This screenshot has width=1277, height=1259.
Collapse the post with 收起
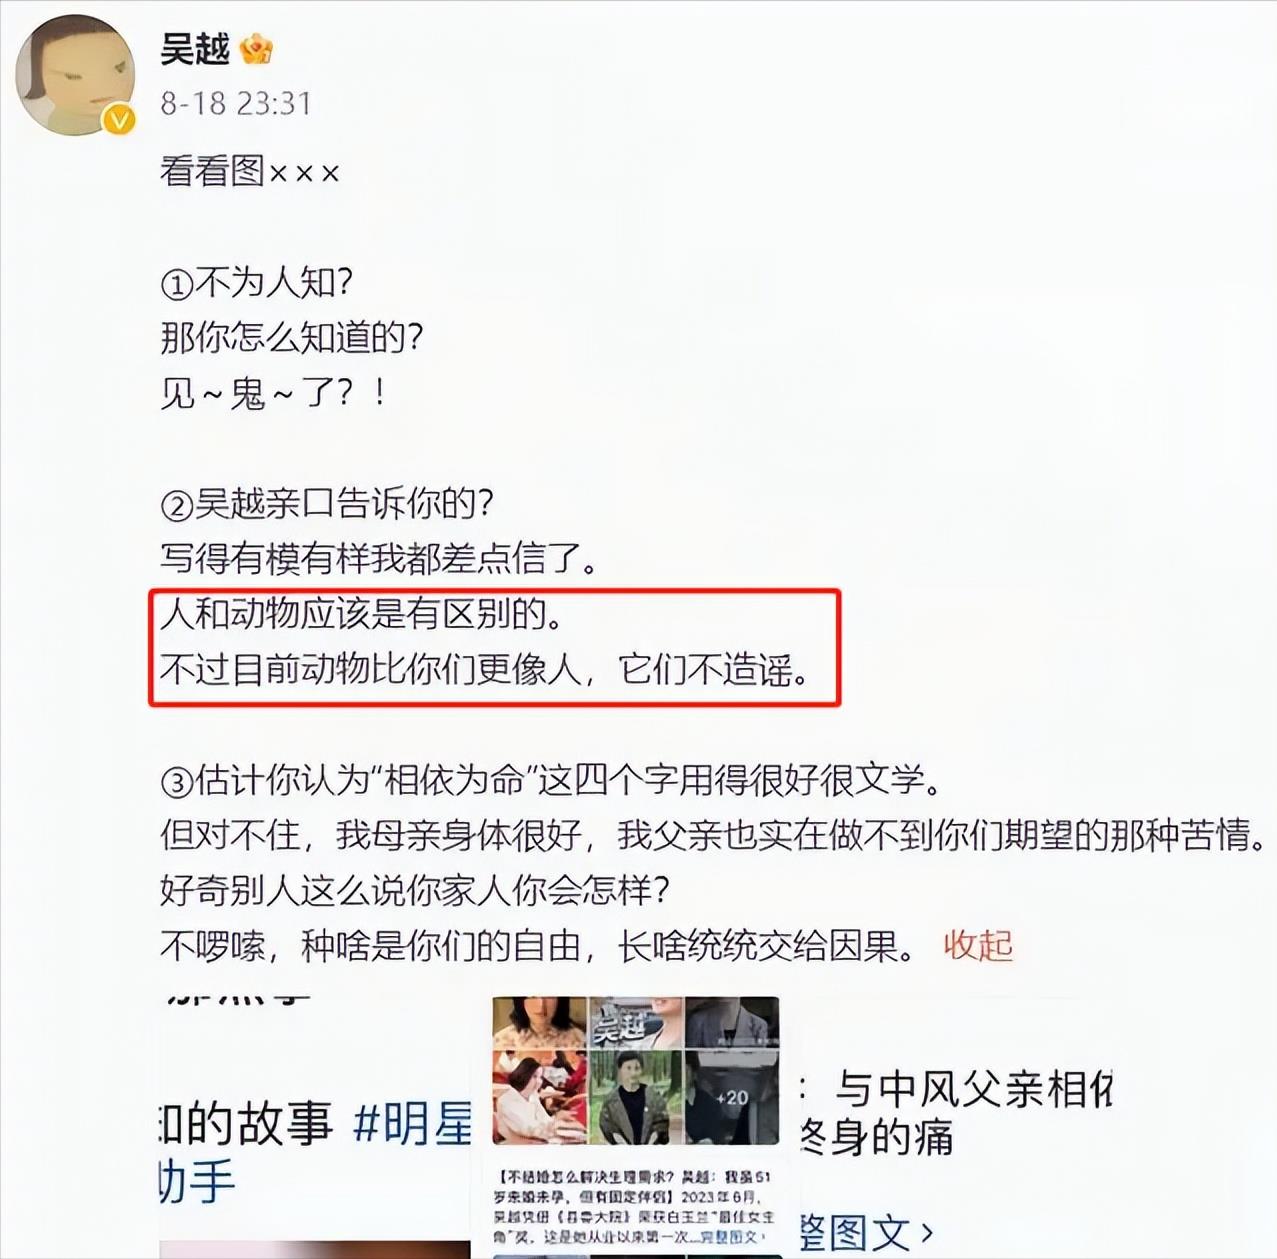[x=978, y=945]
